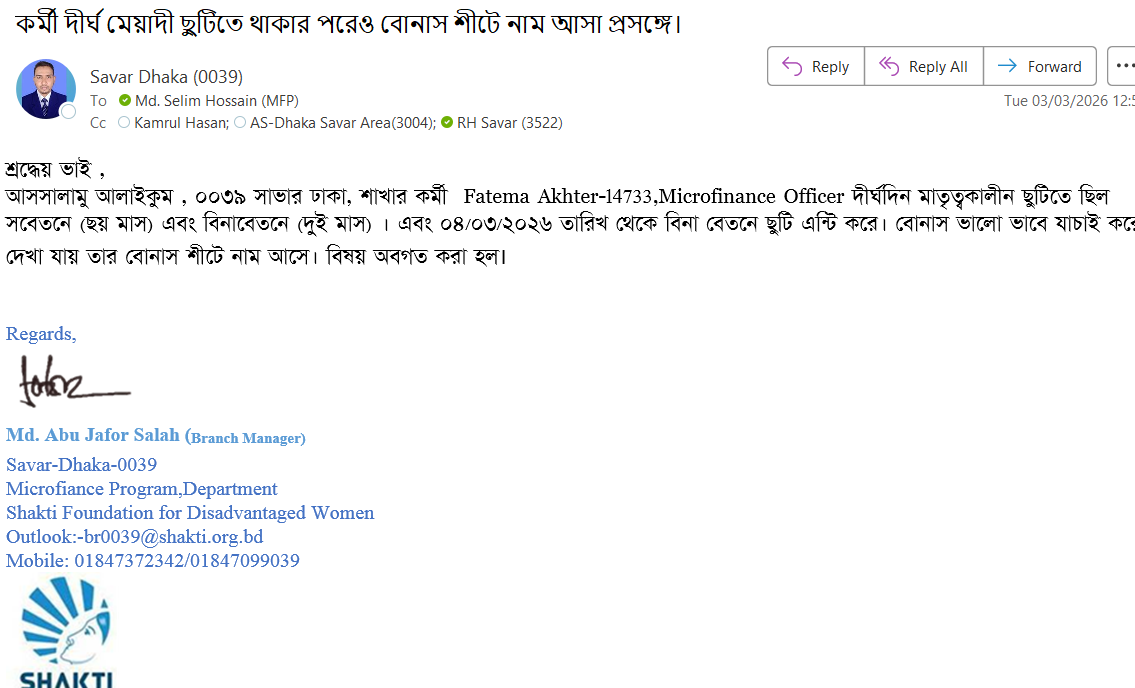The height and width of the screenshot is (688, 1135).
Task: Open the more actions ellipsis menu
Action: [x=1123, y=66]
